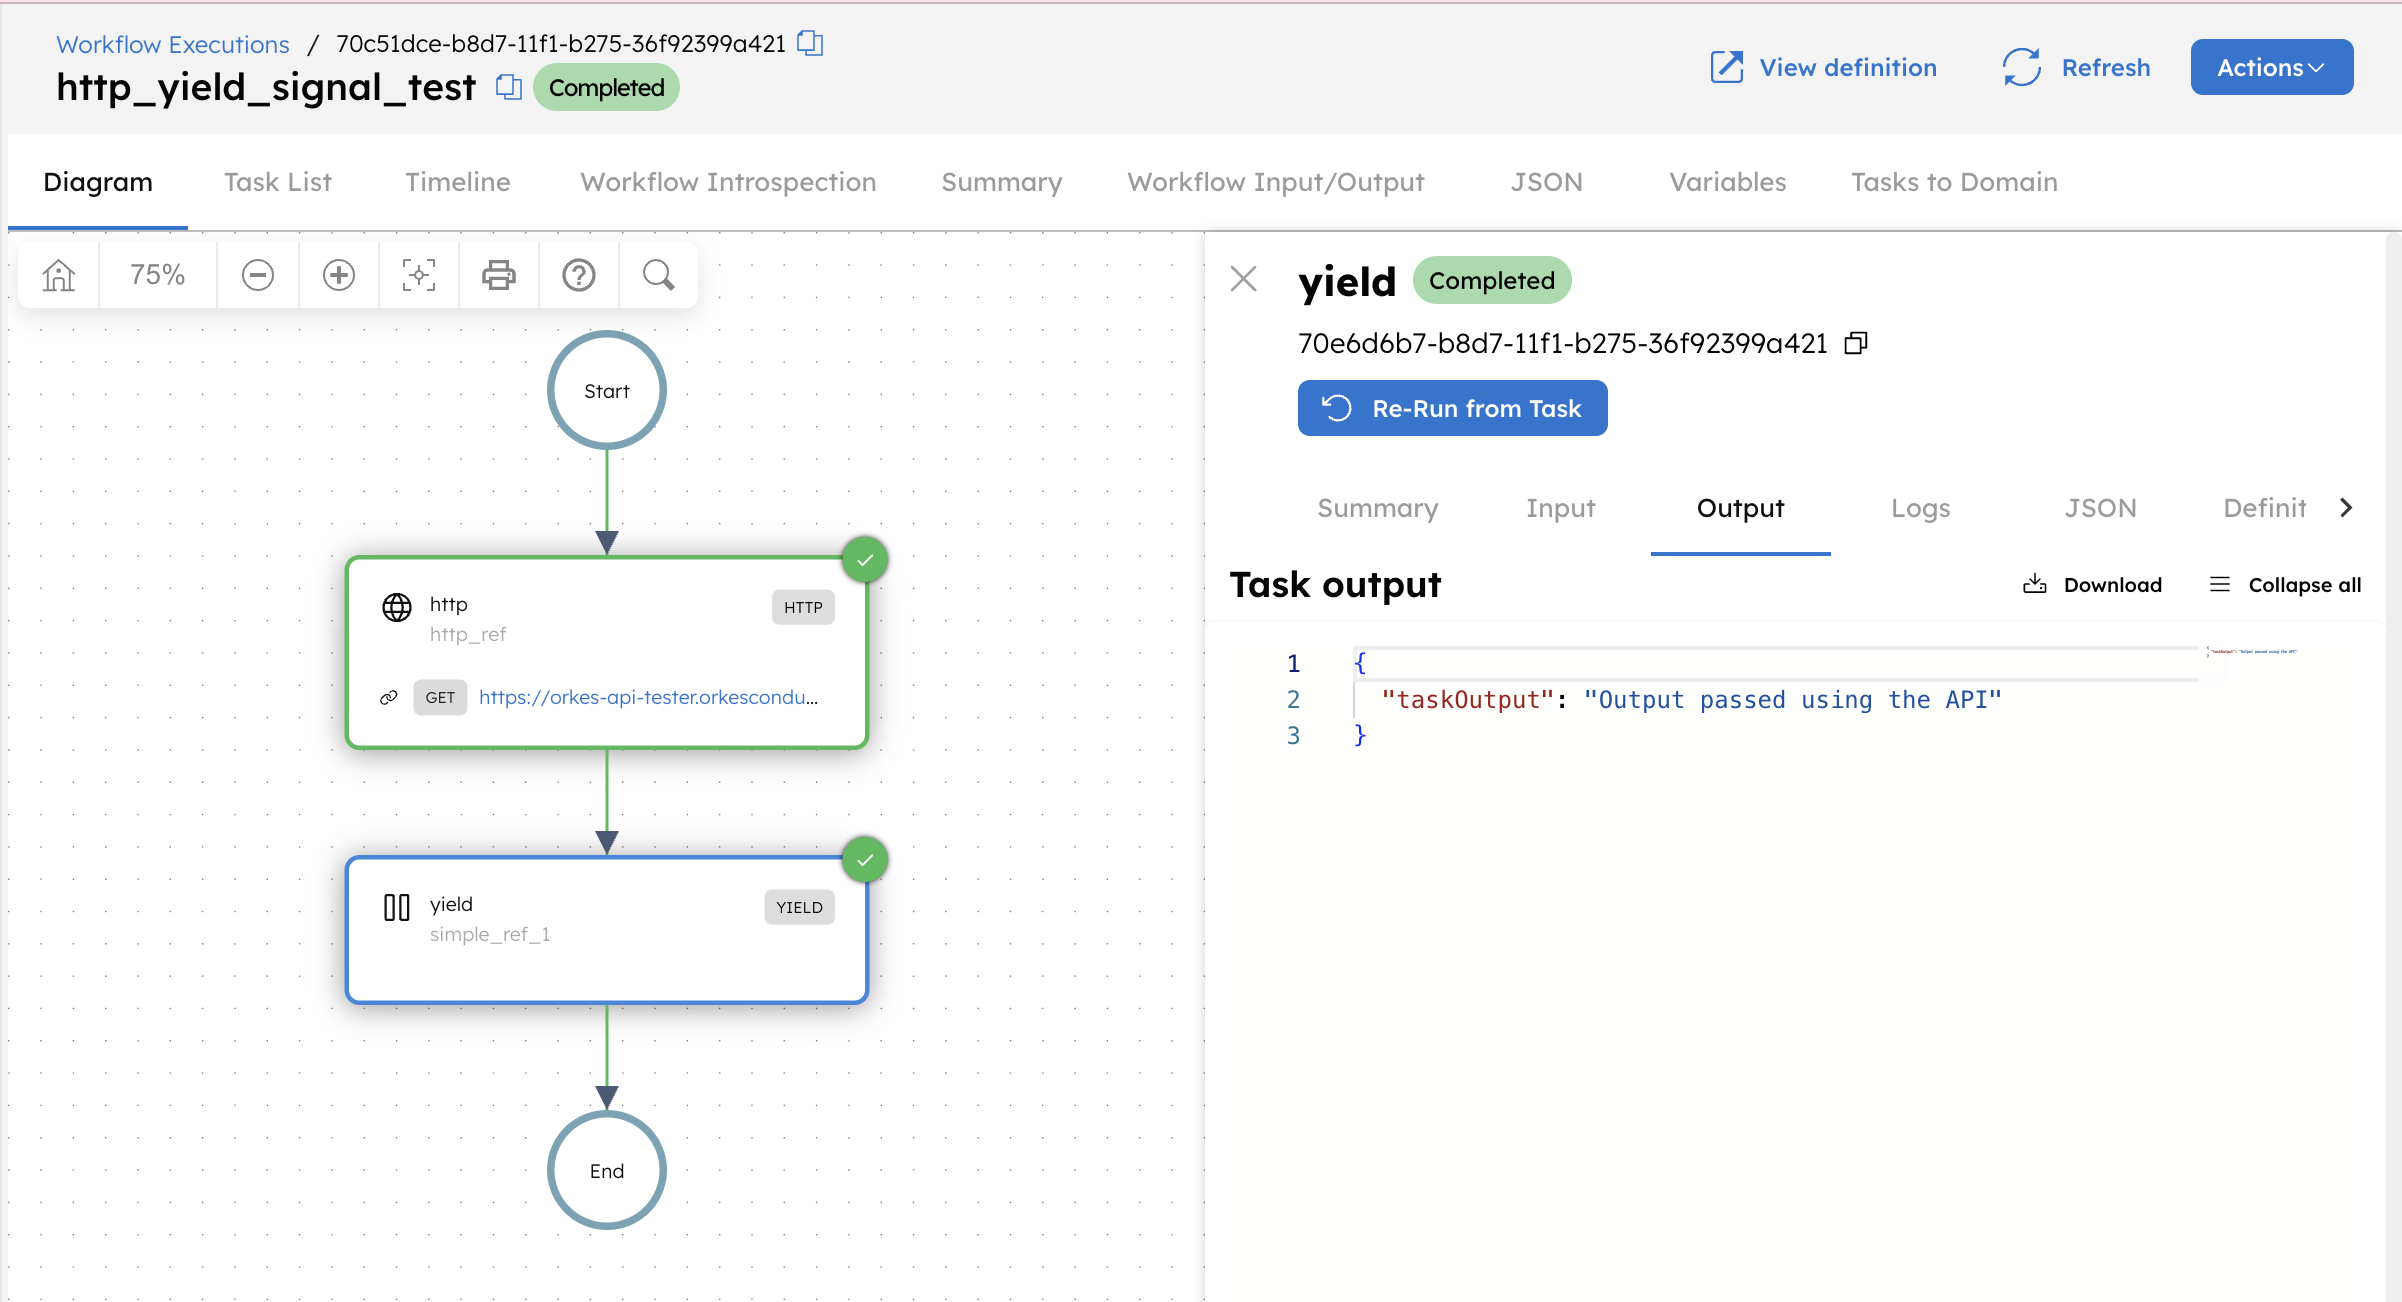Click the taskOutput key in JSON
This screenshot has width=2402, height=1302.
pyautogui.click(x=1468, y=700)
